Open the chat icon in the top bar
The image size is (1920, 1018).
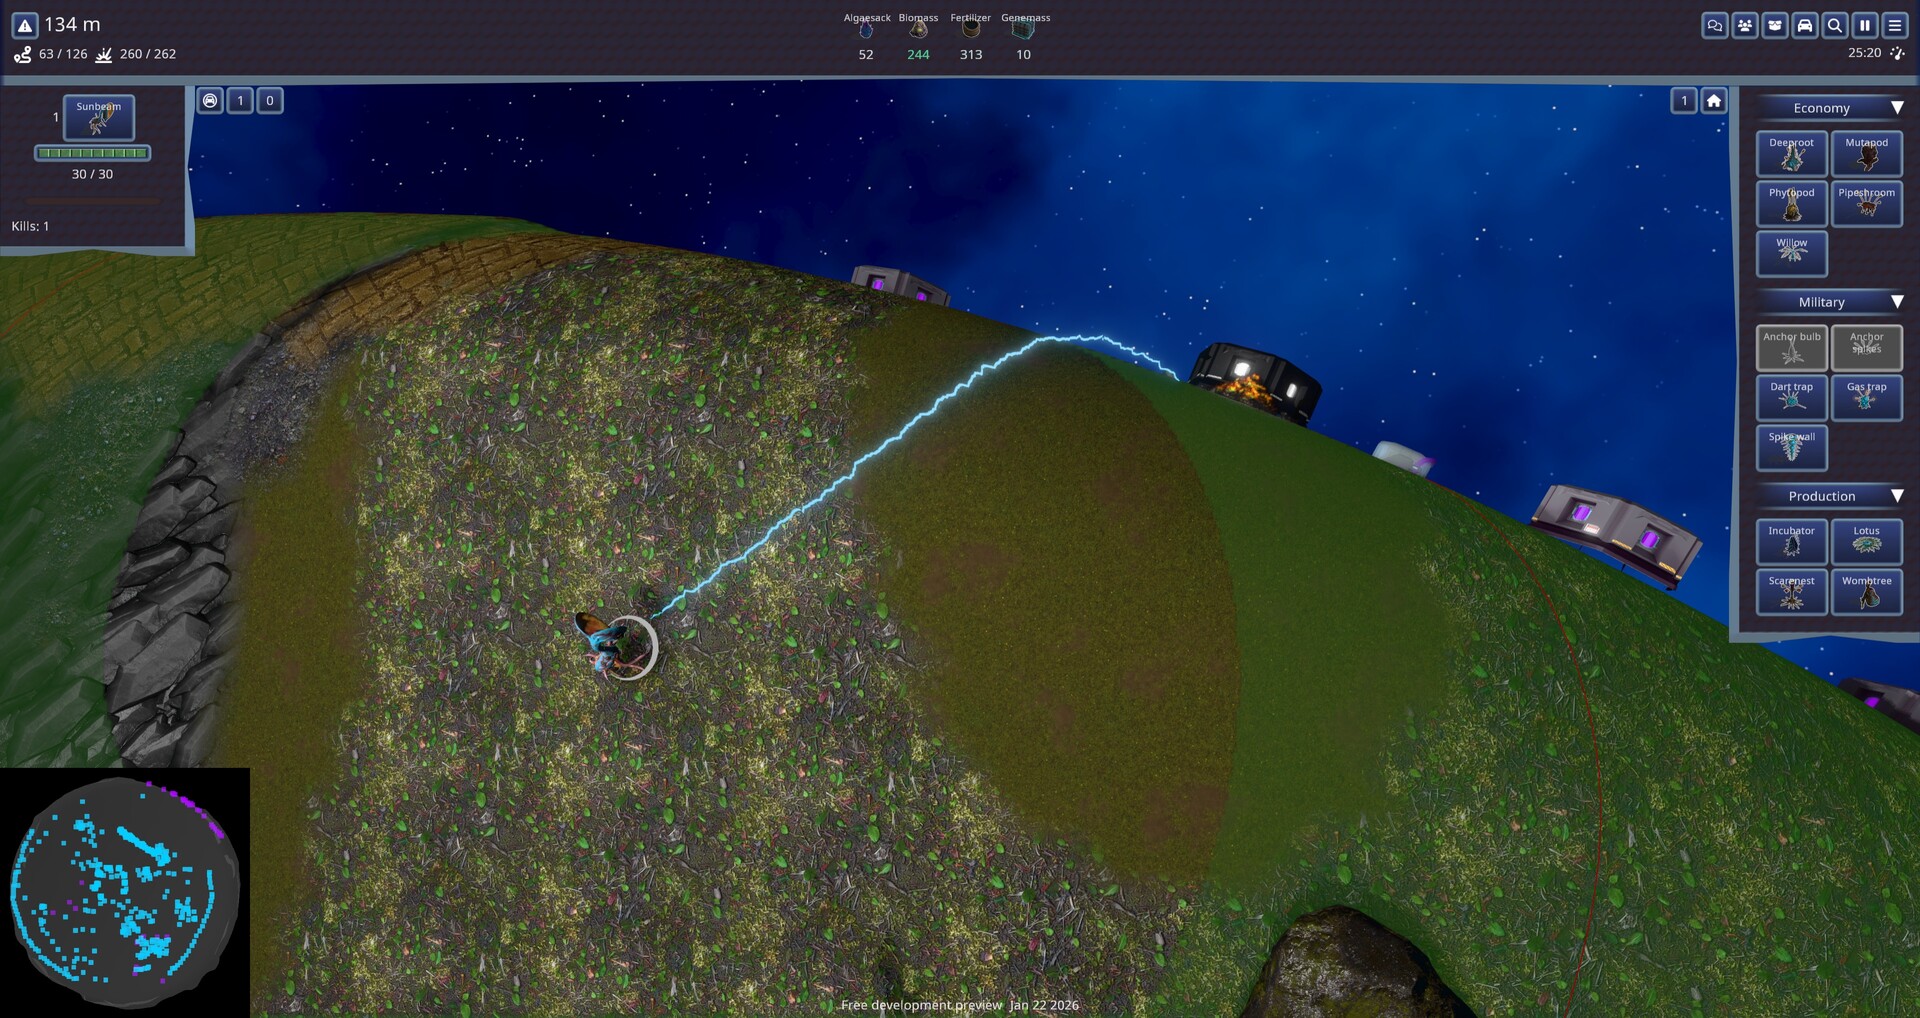pyautogui.click(x=1714, y=25)
